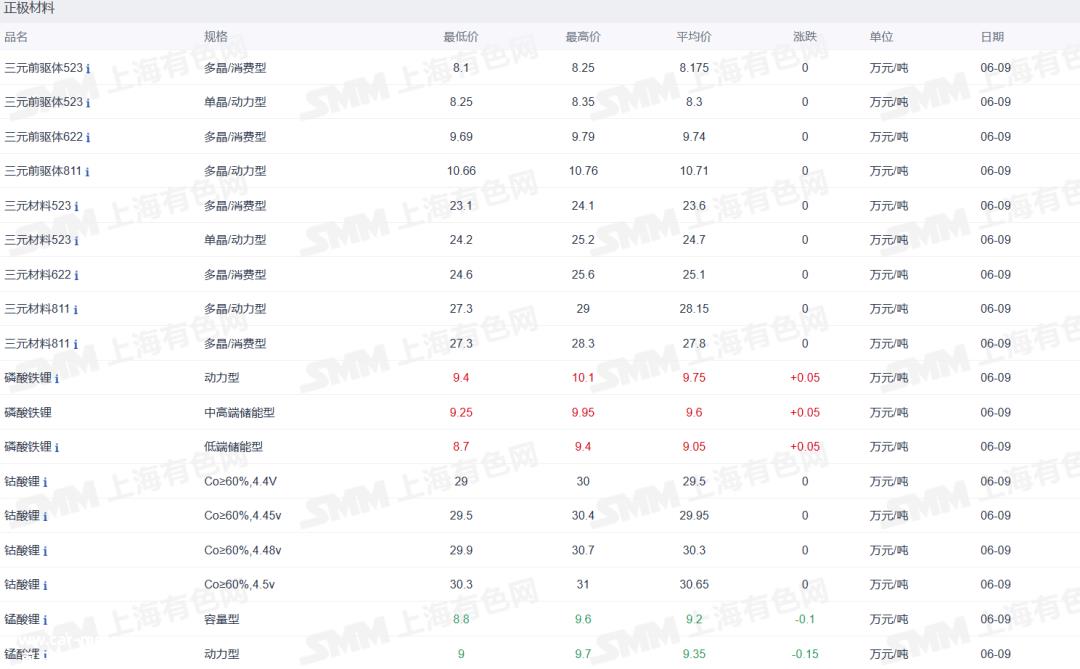The image size is (1080, 669).
Task: Open info icon for 磷酸铁锂 低端储能型 row
Action: (56, 448)
